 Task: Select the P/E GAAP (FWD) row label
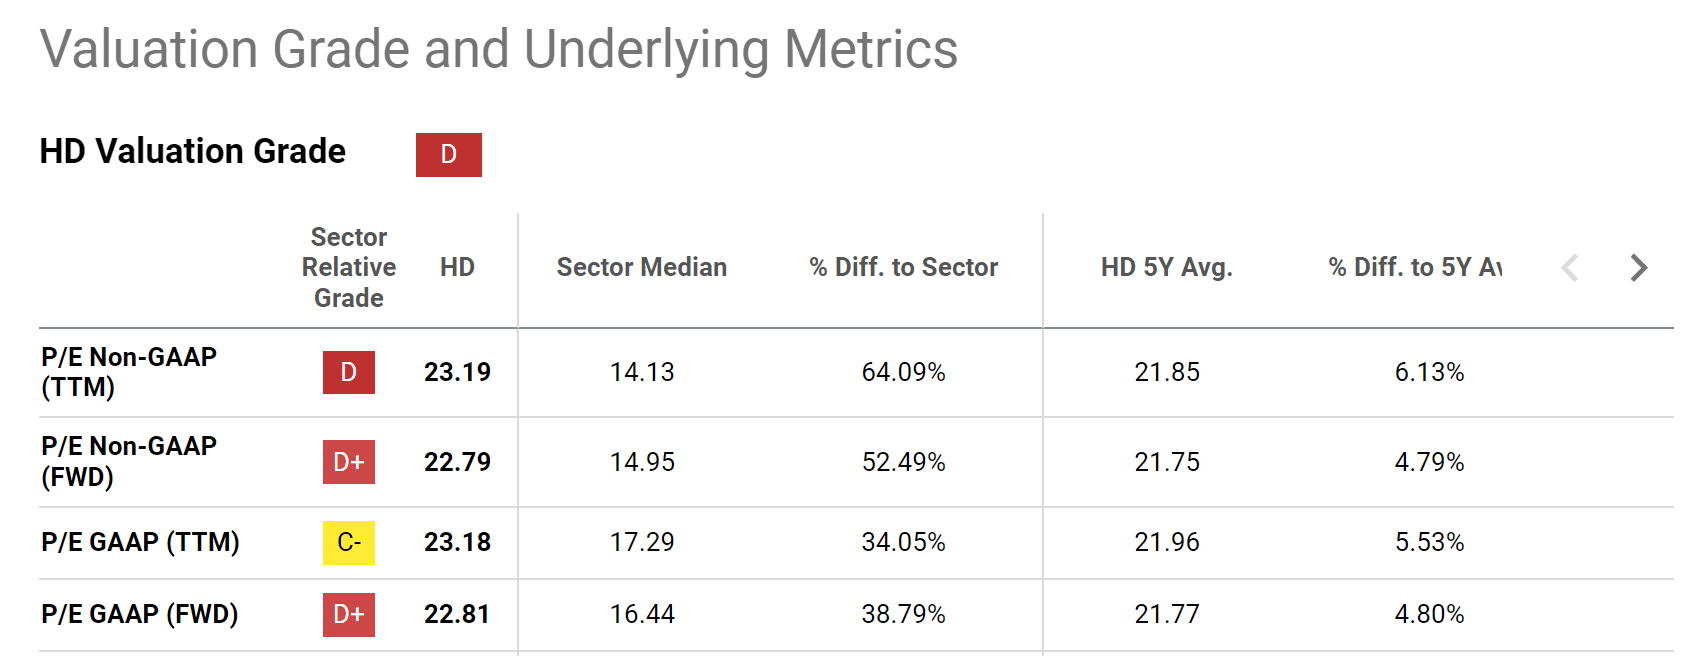tap(140, 614)
